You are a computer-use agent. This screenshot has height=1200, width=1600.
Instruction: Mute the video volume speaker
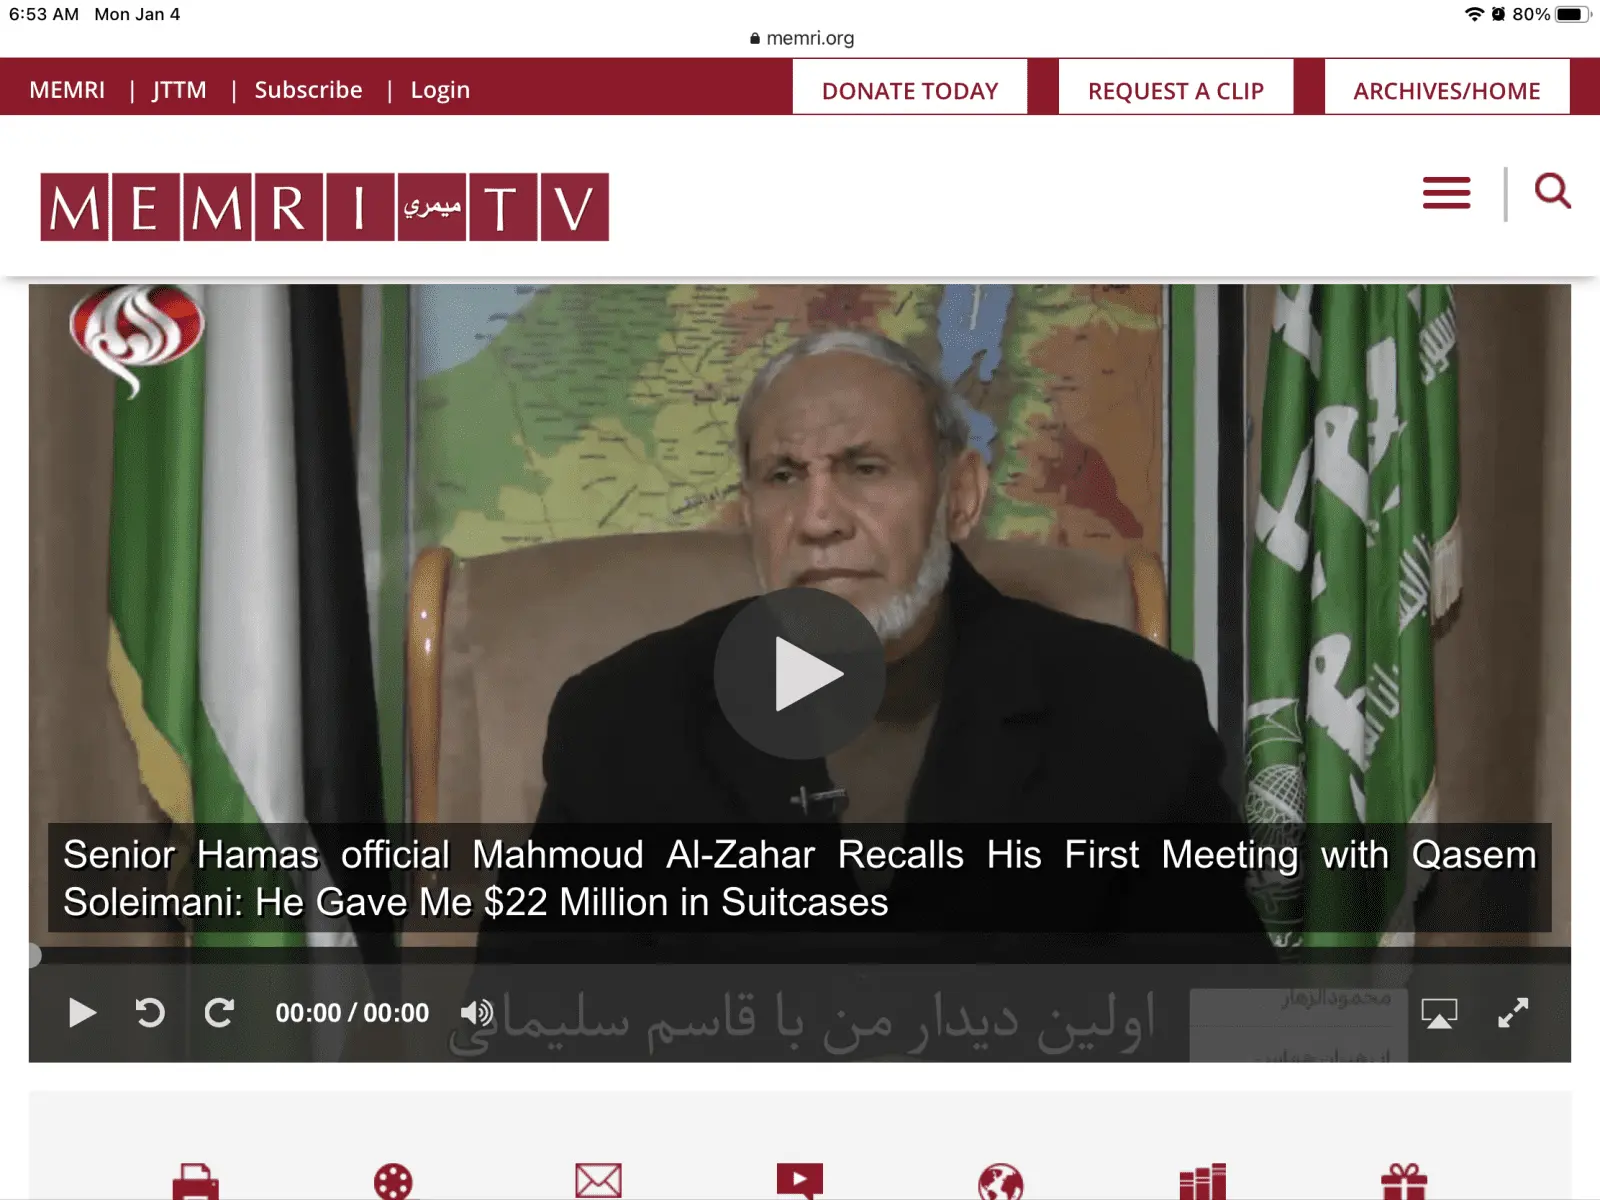coord(476,1013)
